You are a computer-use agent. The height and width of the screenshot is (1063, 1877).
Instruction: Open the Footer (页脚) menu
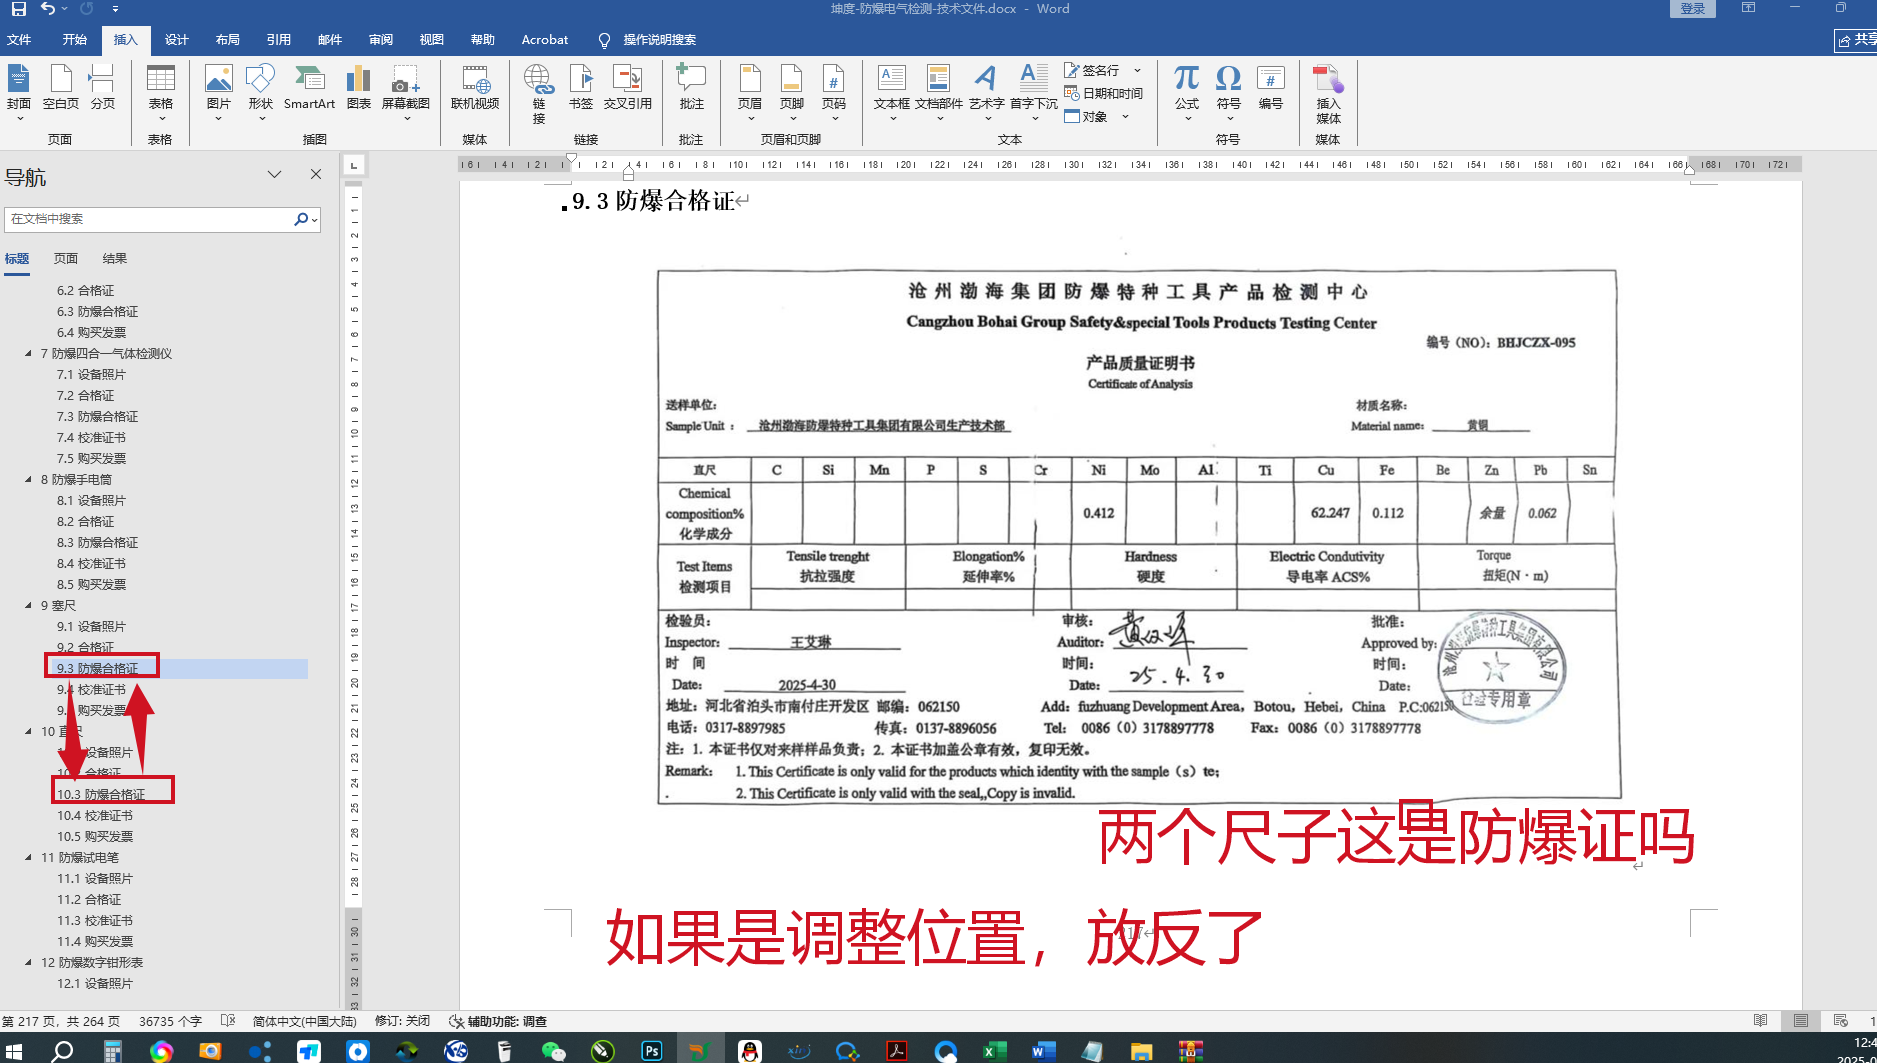[x=792, y=92]
